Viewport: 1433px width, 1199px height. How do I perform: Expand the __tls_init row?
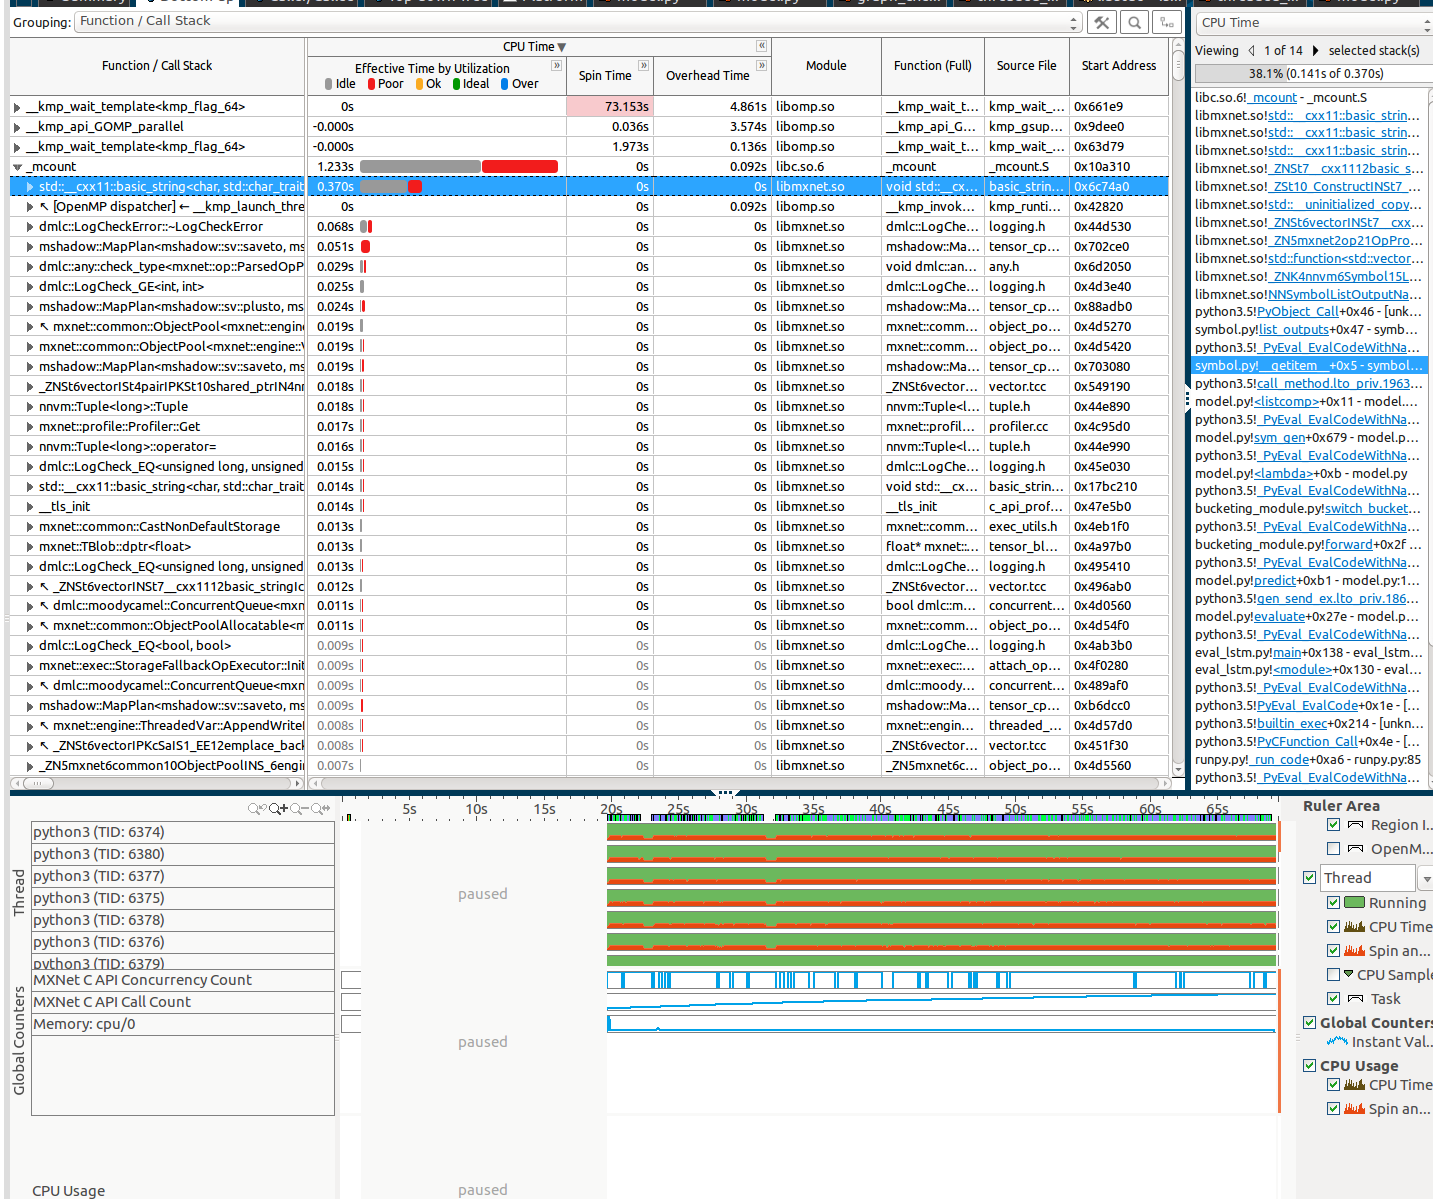pyautogui.click(x=30, y=507)
